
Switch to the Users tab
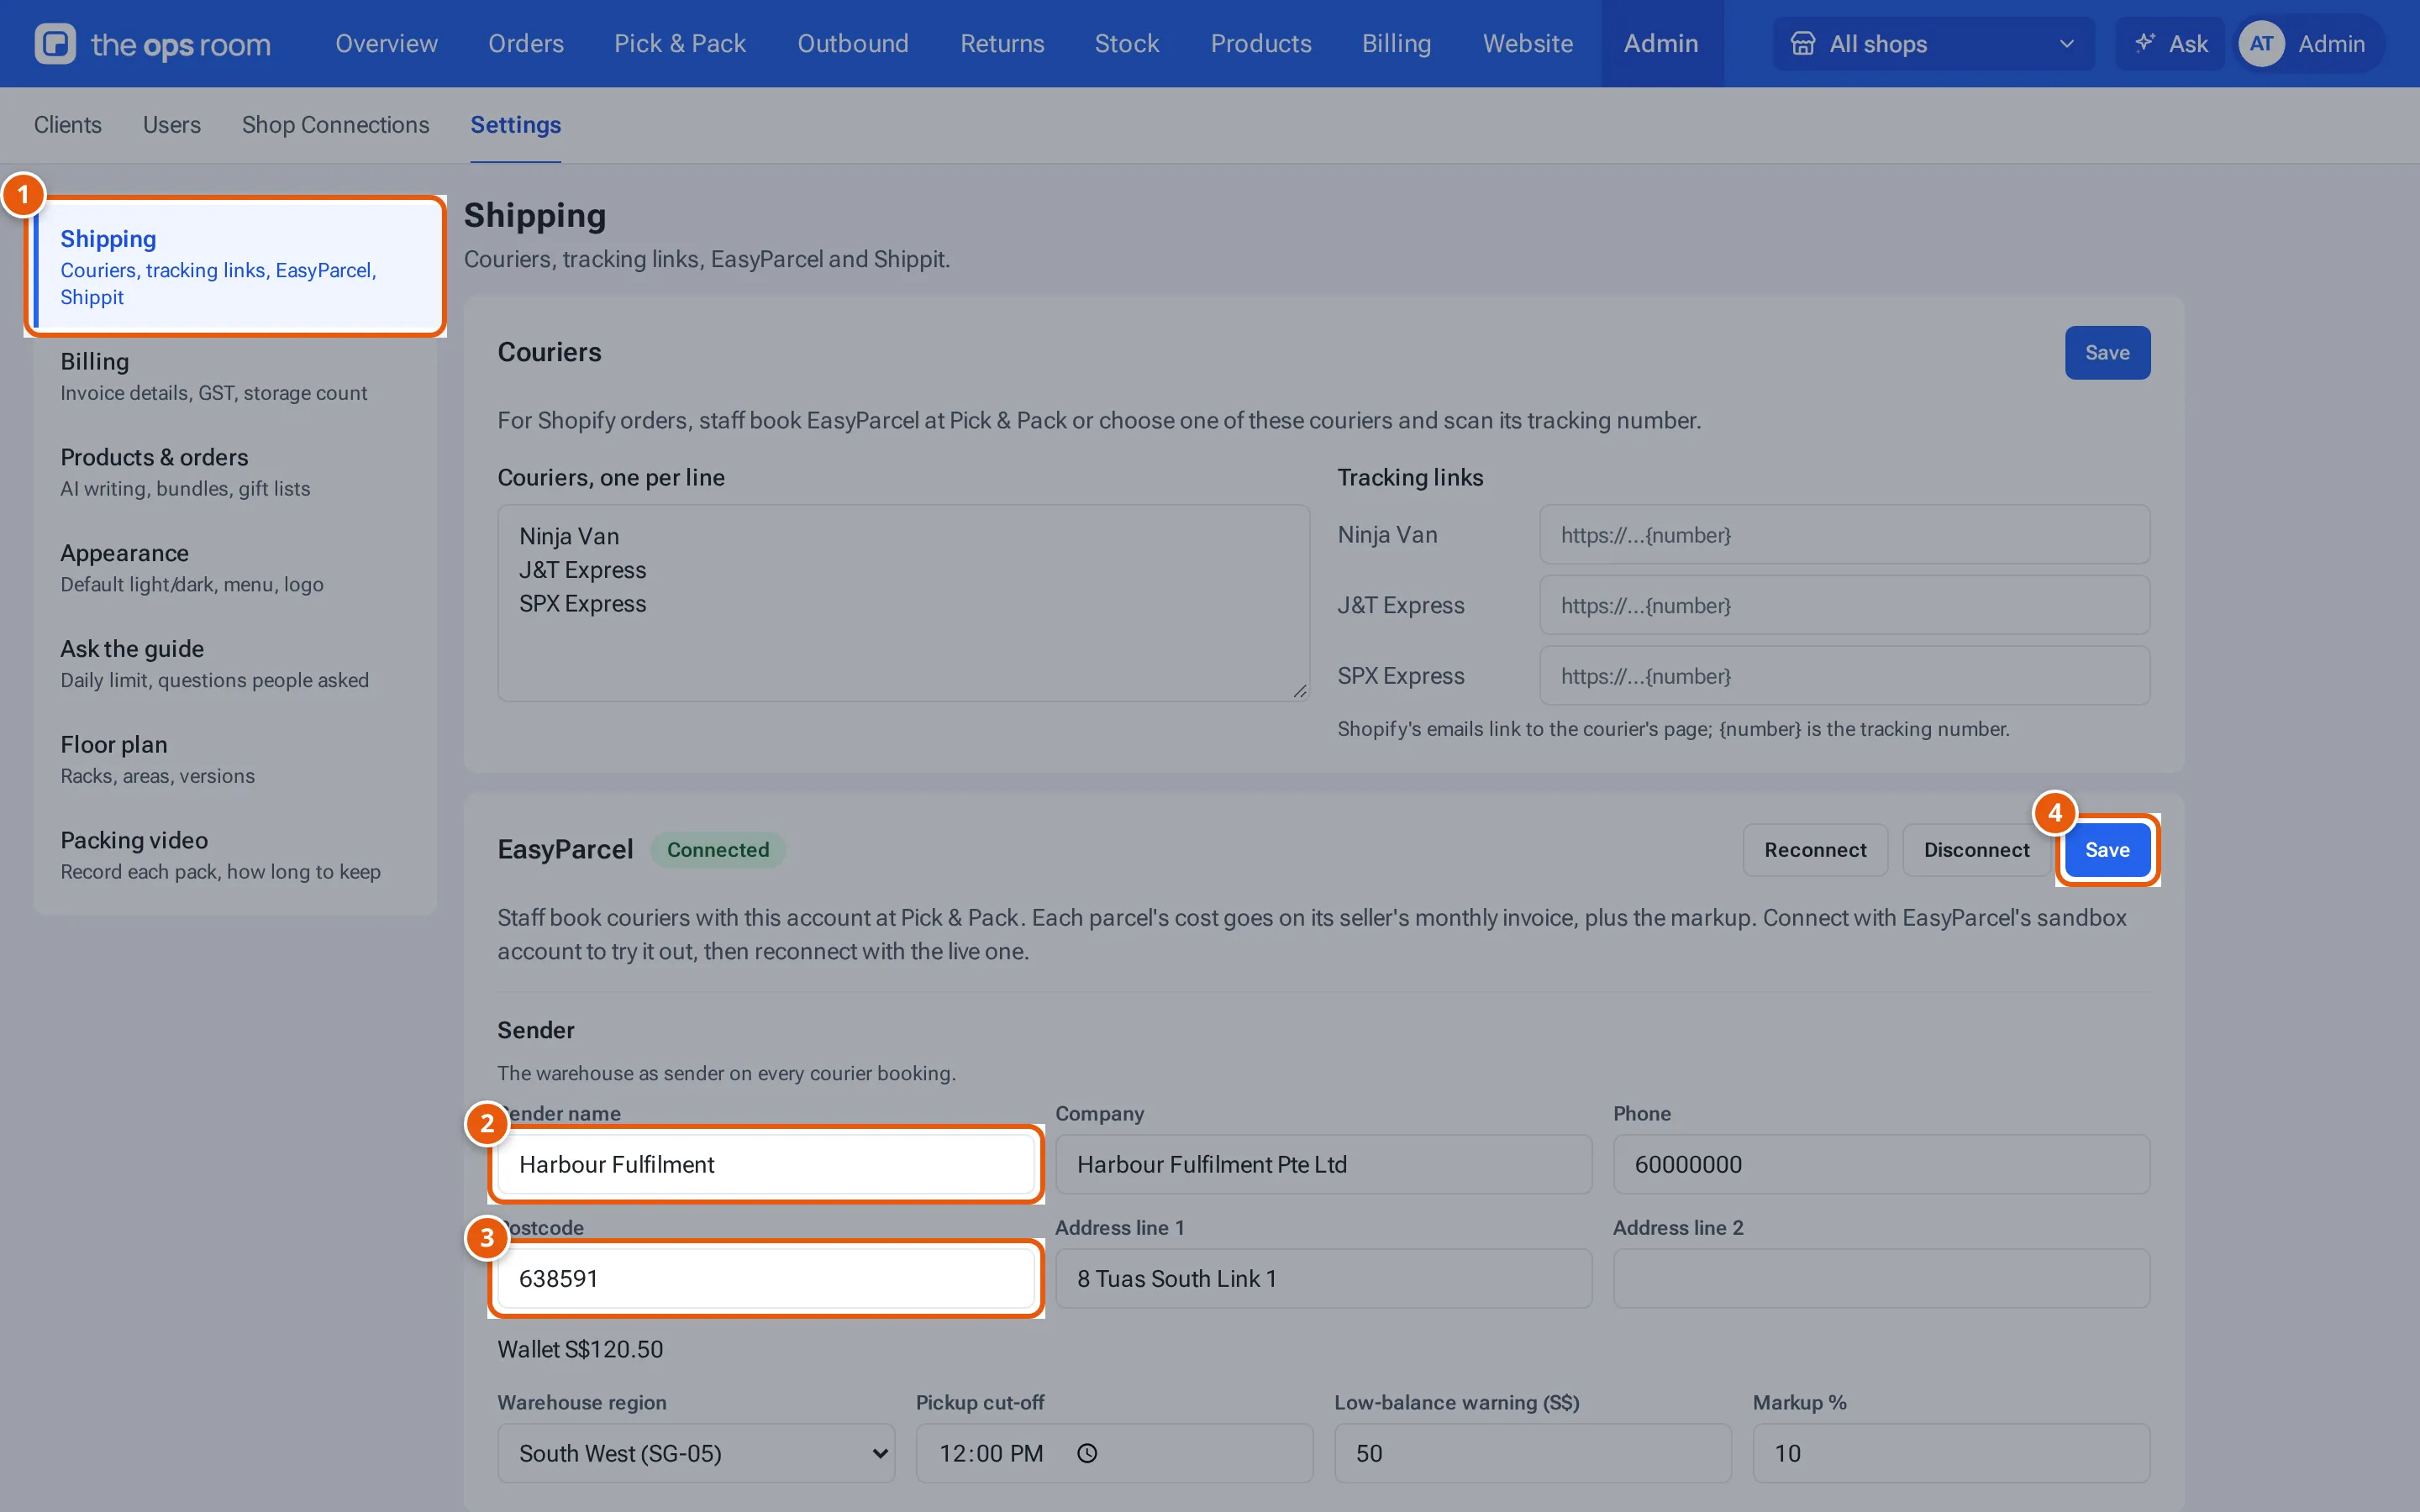(x=172, y=125)
